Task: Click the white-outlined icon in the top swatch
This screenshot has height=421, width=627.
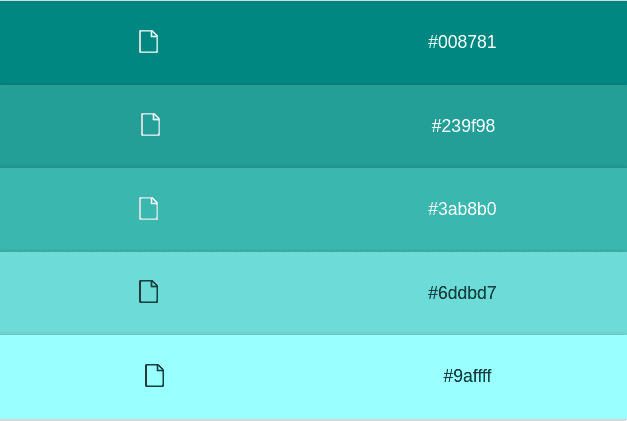Action: coord(148,42)
